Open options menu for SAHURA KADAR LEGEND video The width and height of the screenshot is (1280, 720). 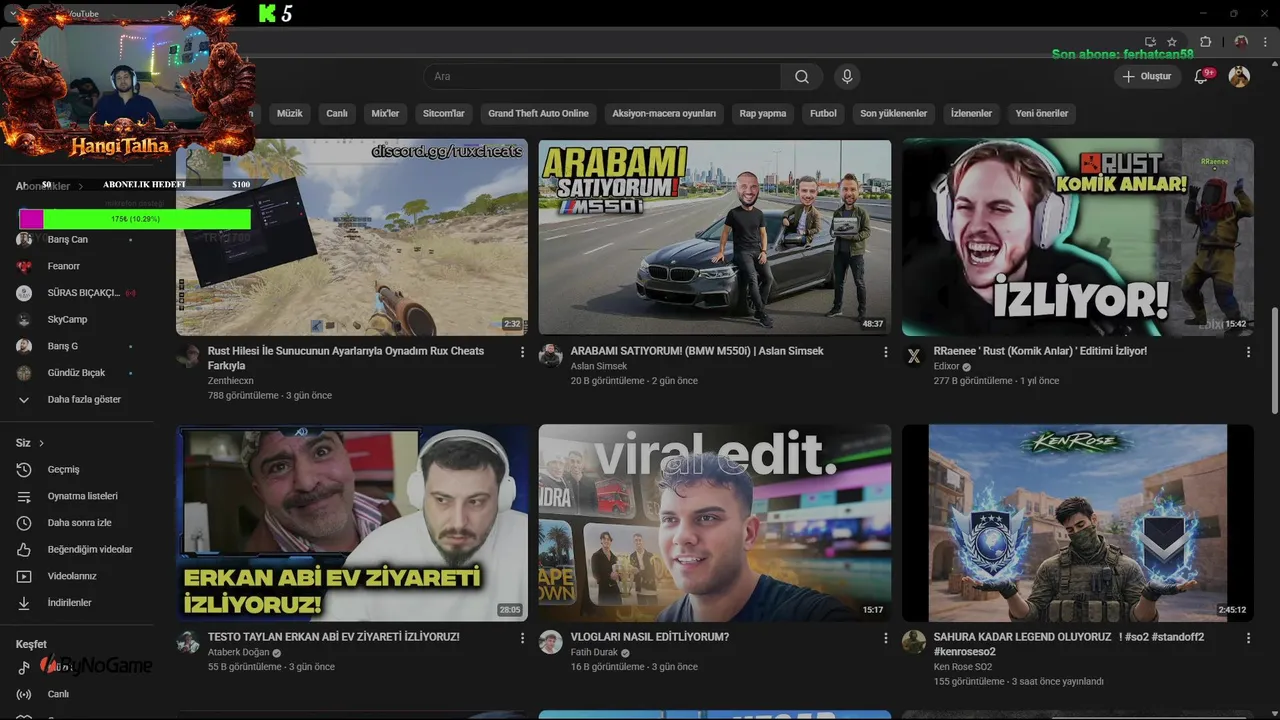(x=1248, y=638)
